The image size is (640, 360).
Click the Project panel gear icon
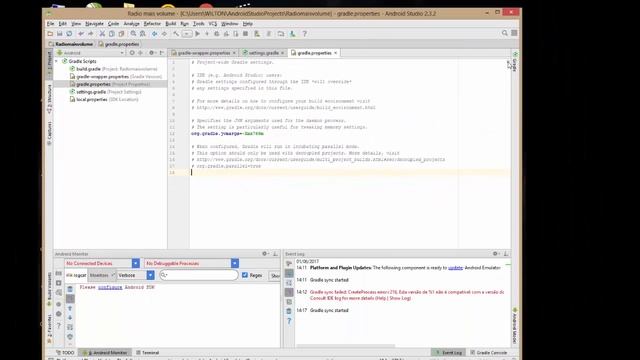click(x=151, y=53)
